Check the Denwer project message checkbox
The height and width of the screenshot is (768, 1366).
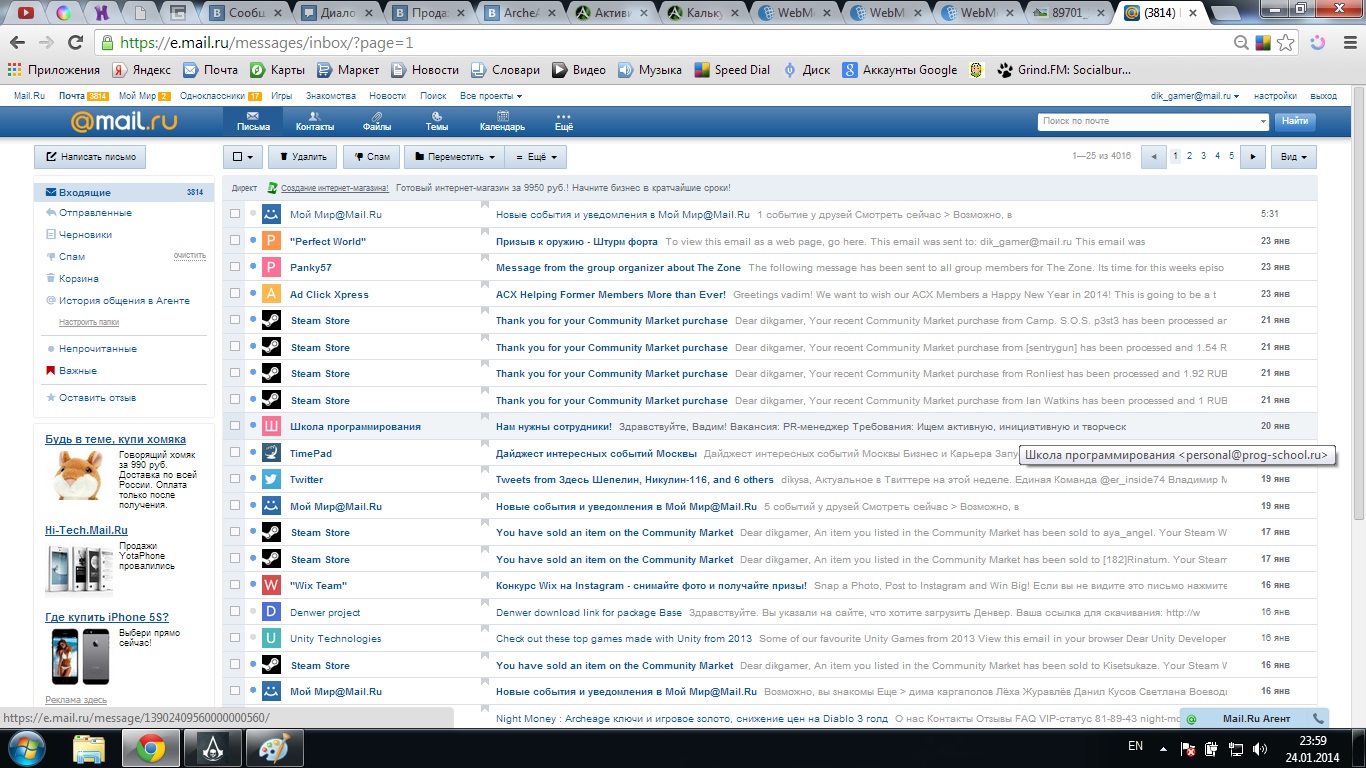tap(235, 612)
